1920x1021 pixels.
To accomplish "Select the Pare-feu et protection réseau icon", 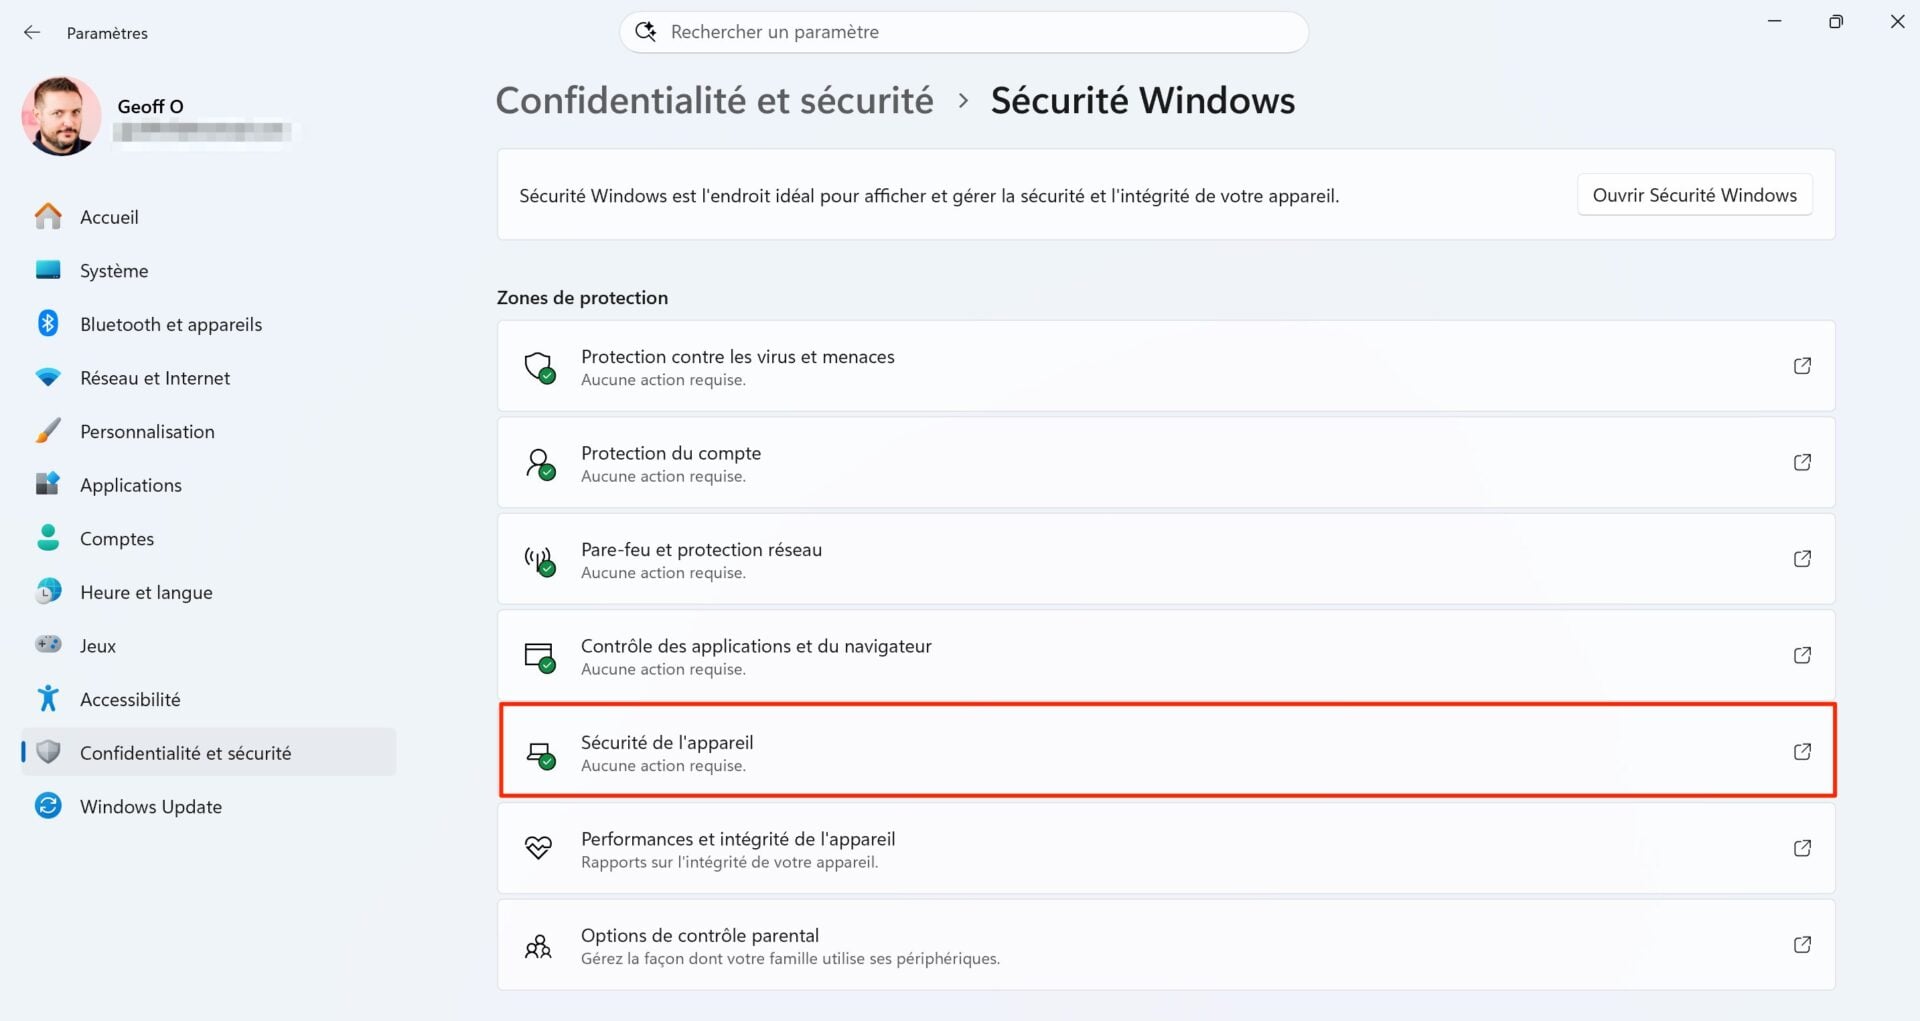I will pyautogui.click(x=540, y=559).
